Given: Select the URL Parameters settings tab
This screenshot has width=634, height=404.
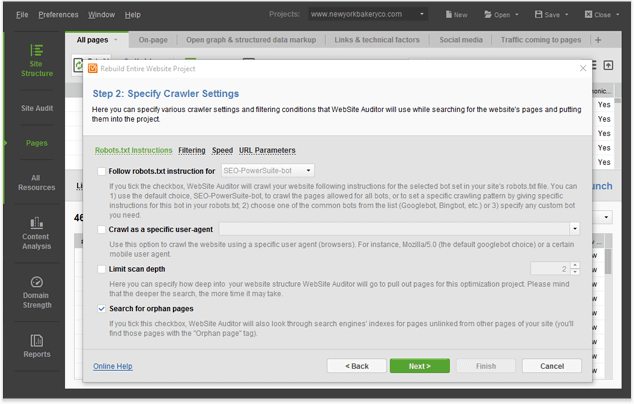Looking at the screenshot, I should [267, 150].
